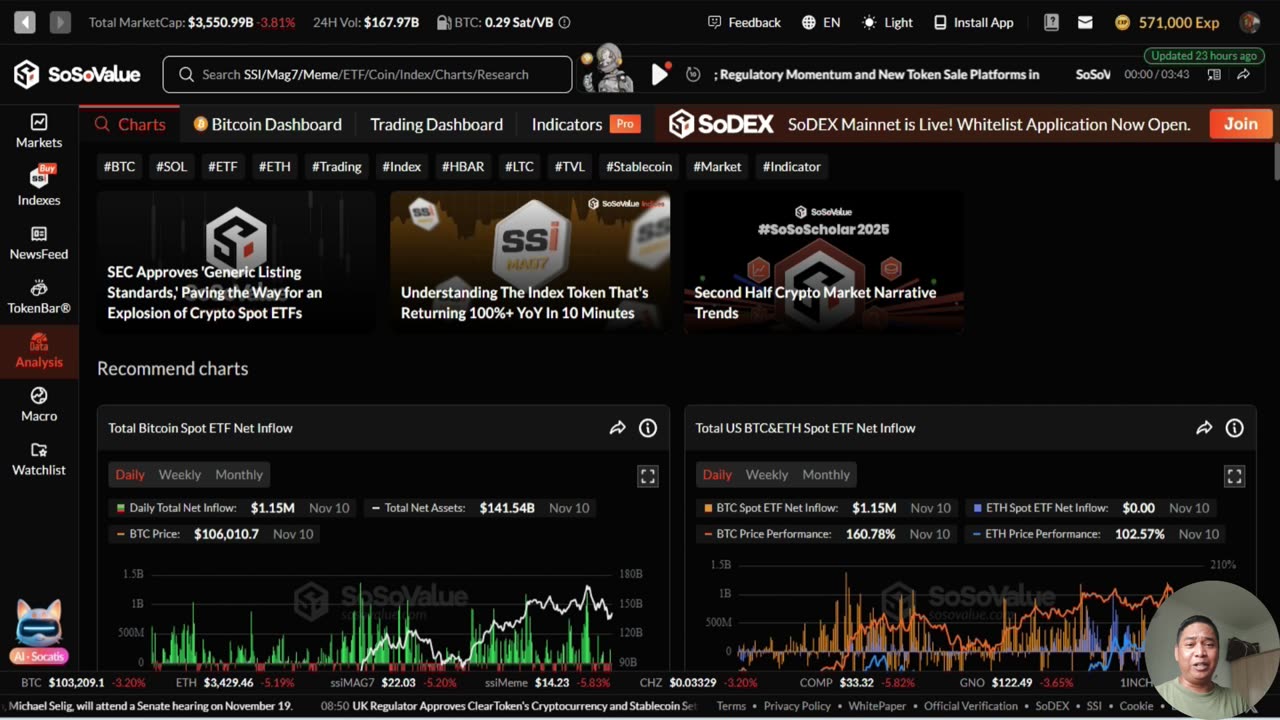Open the AI Socatis assistant
The width and height of the screenshot is (1280, 720).
tap(38, 632)
